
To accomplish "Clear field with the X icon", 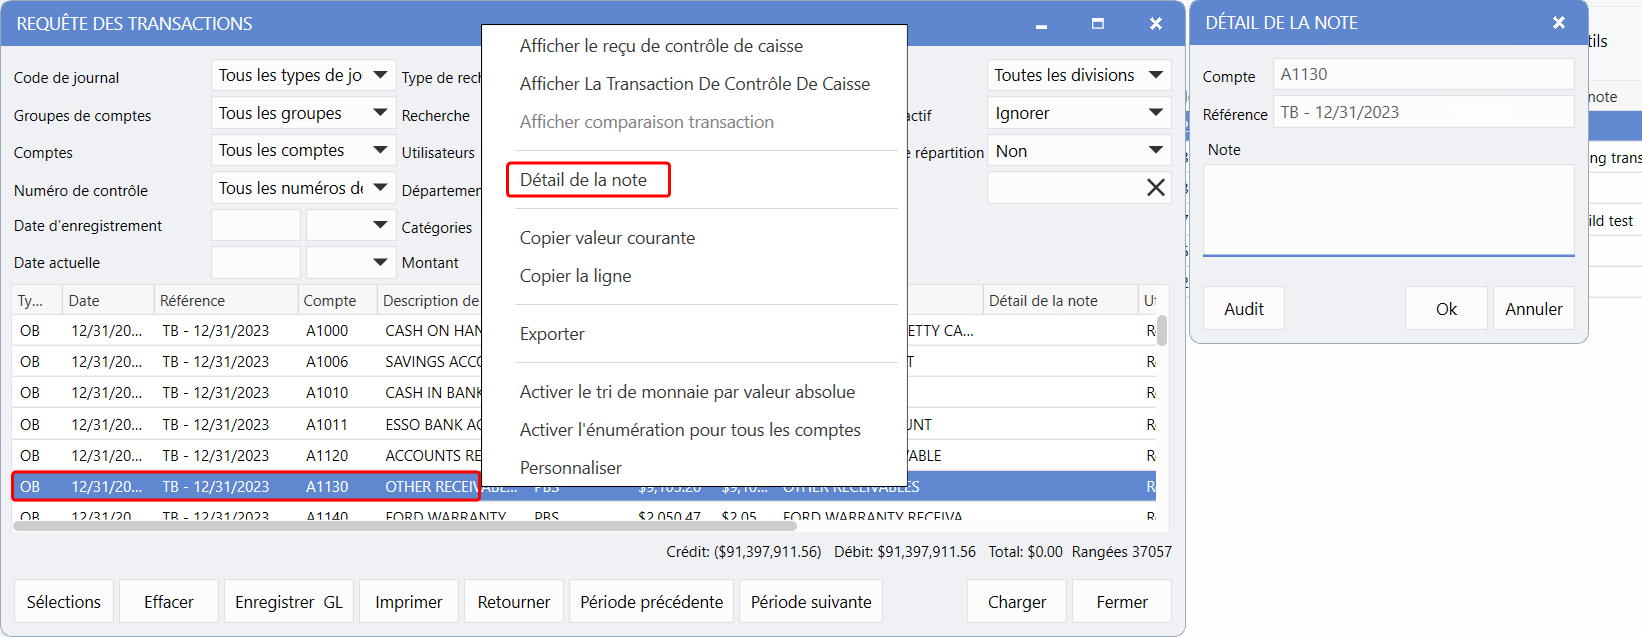I will pyautogui.click(x=1155, y=188).
